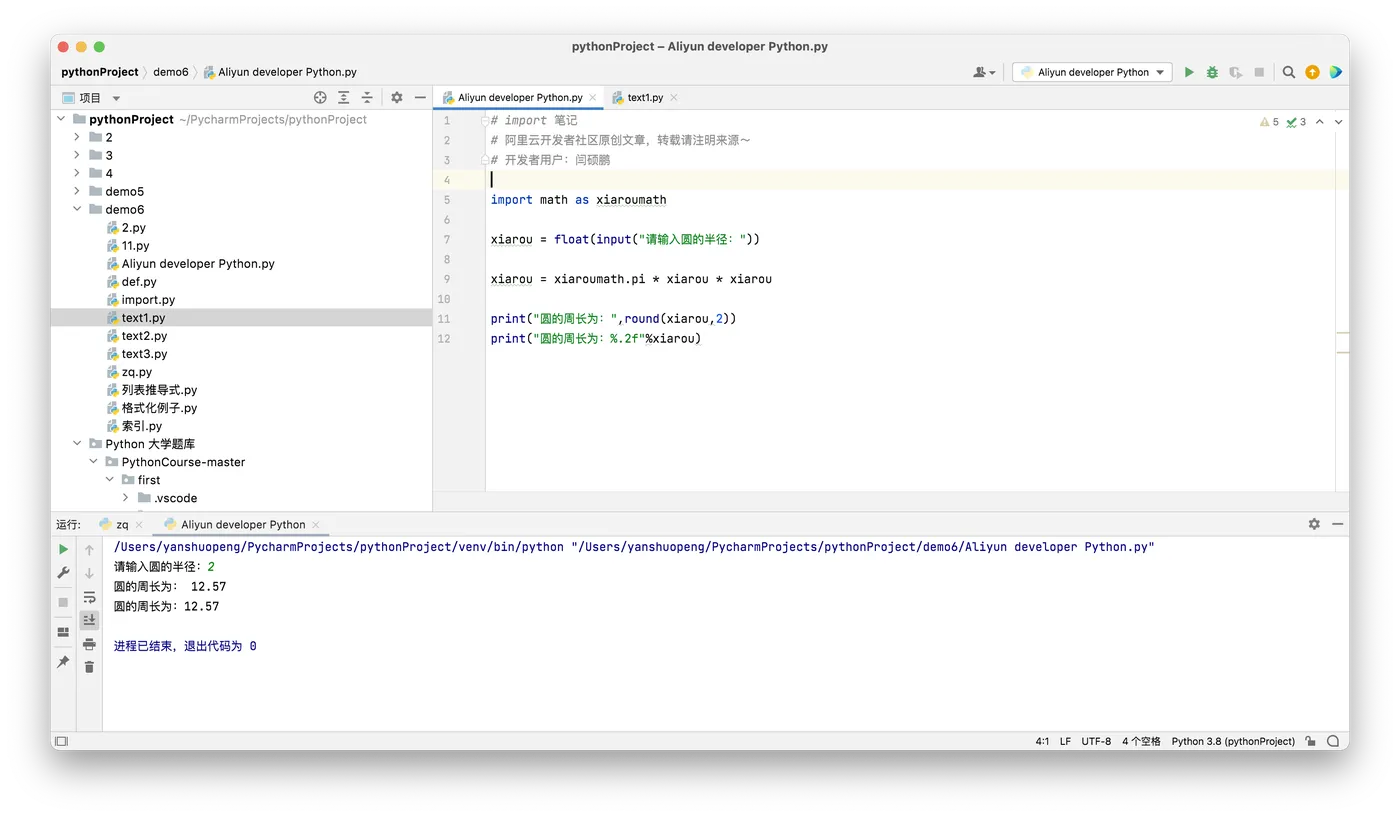Open run panel settings gear
The image size is (1400, 817).
click(1314, 524)
